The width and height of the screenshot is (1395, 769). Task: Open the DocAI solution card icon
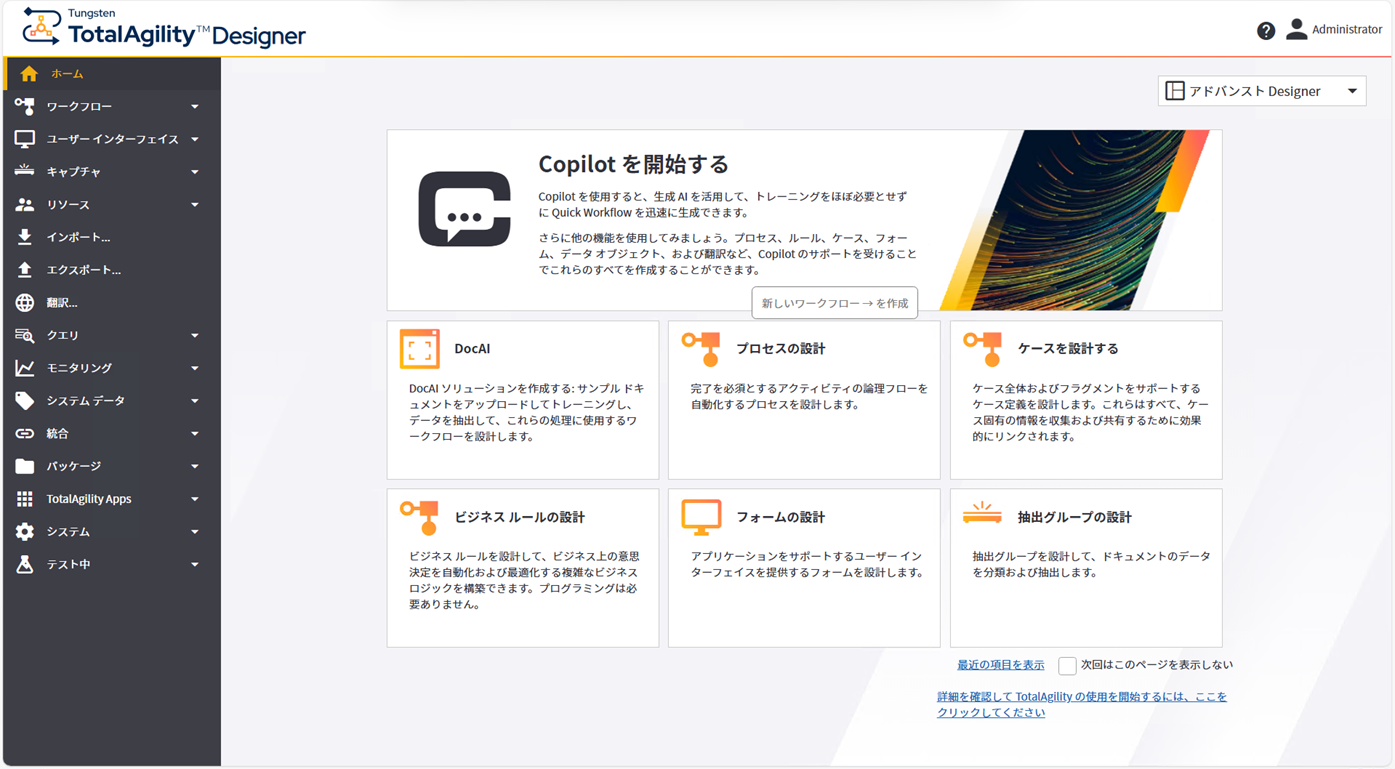[420, 348]
